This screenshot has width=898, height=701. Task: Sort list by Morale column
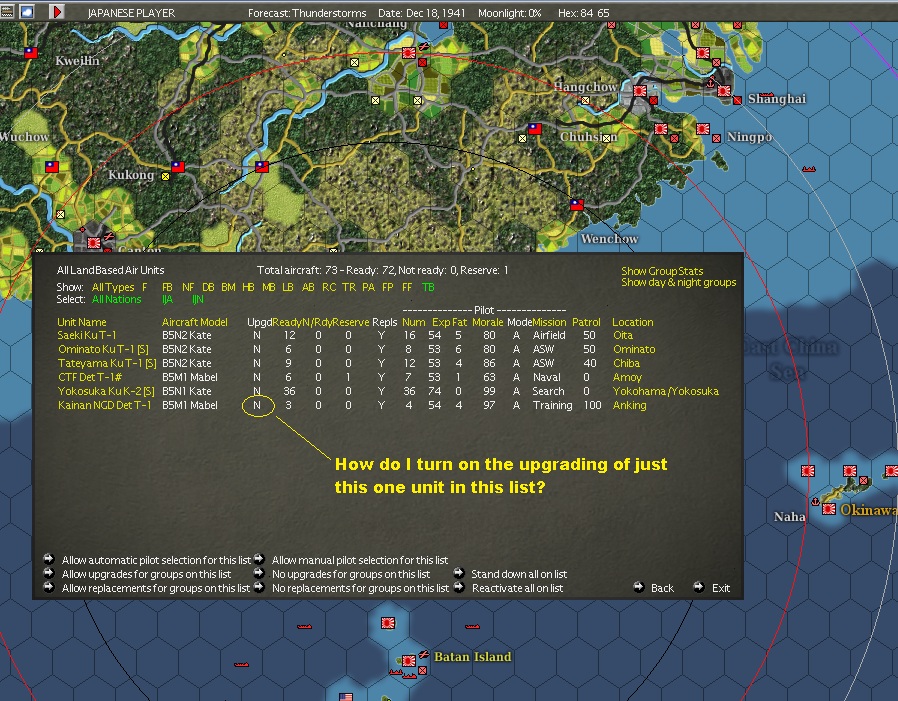[487, 322]
